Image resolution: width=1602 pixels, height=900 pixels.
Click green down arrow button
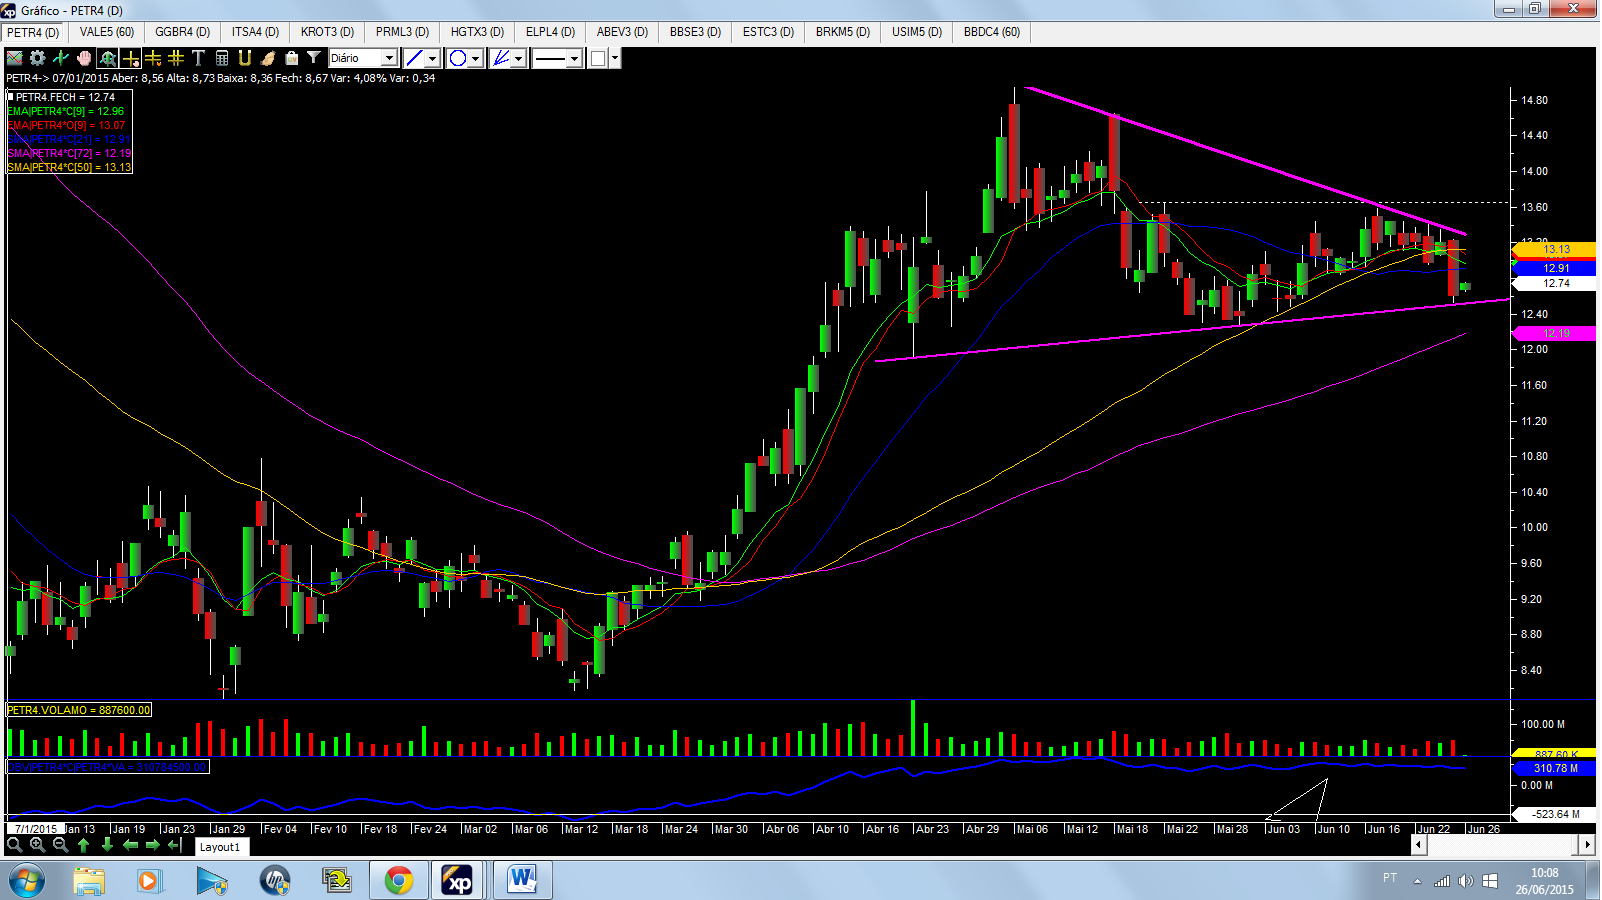tap(107, 845)
